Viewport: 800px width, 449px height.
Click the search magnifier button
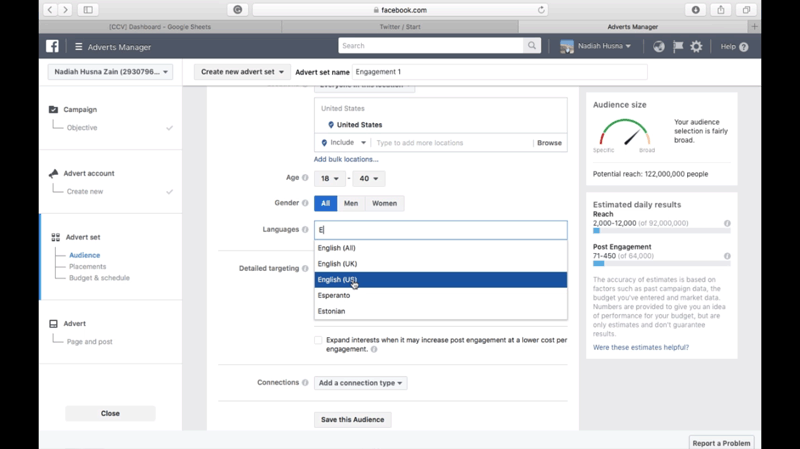pos(532,46)
